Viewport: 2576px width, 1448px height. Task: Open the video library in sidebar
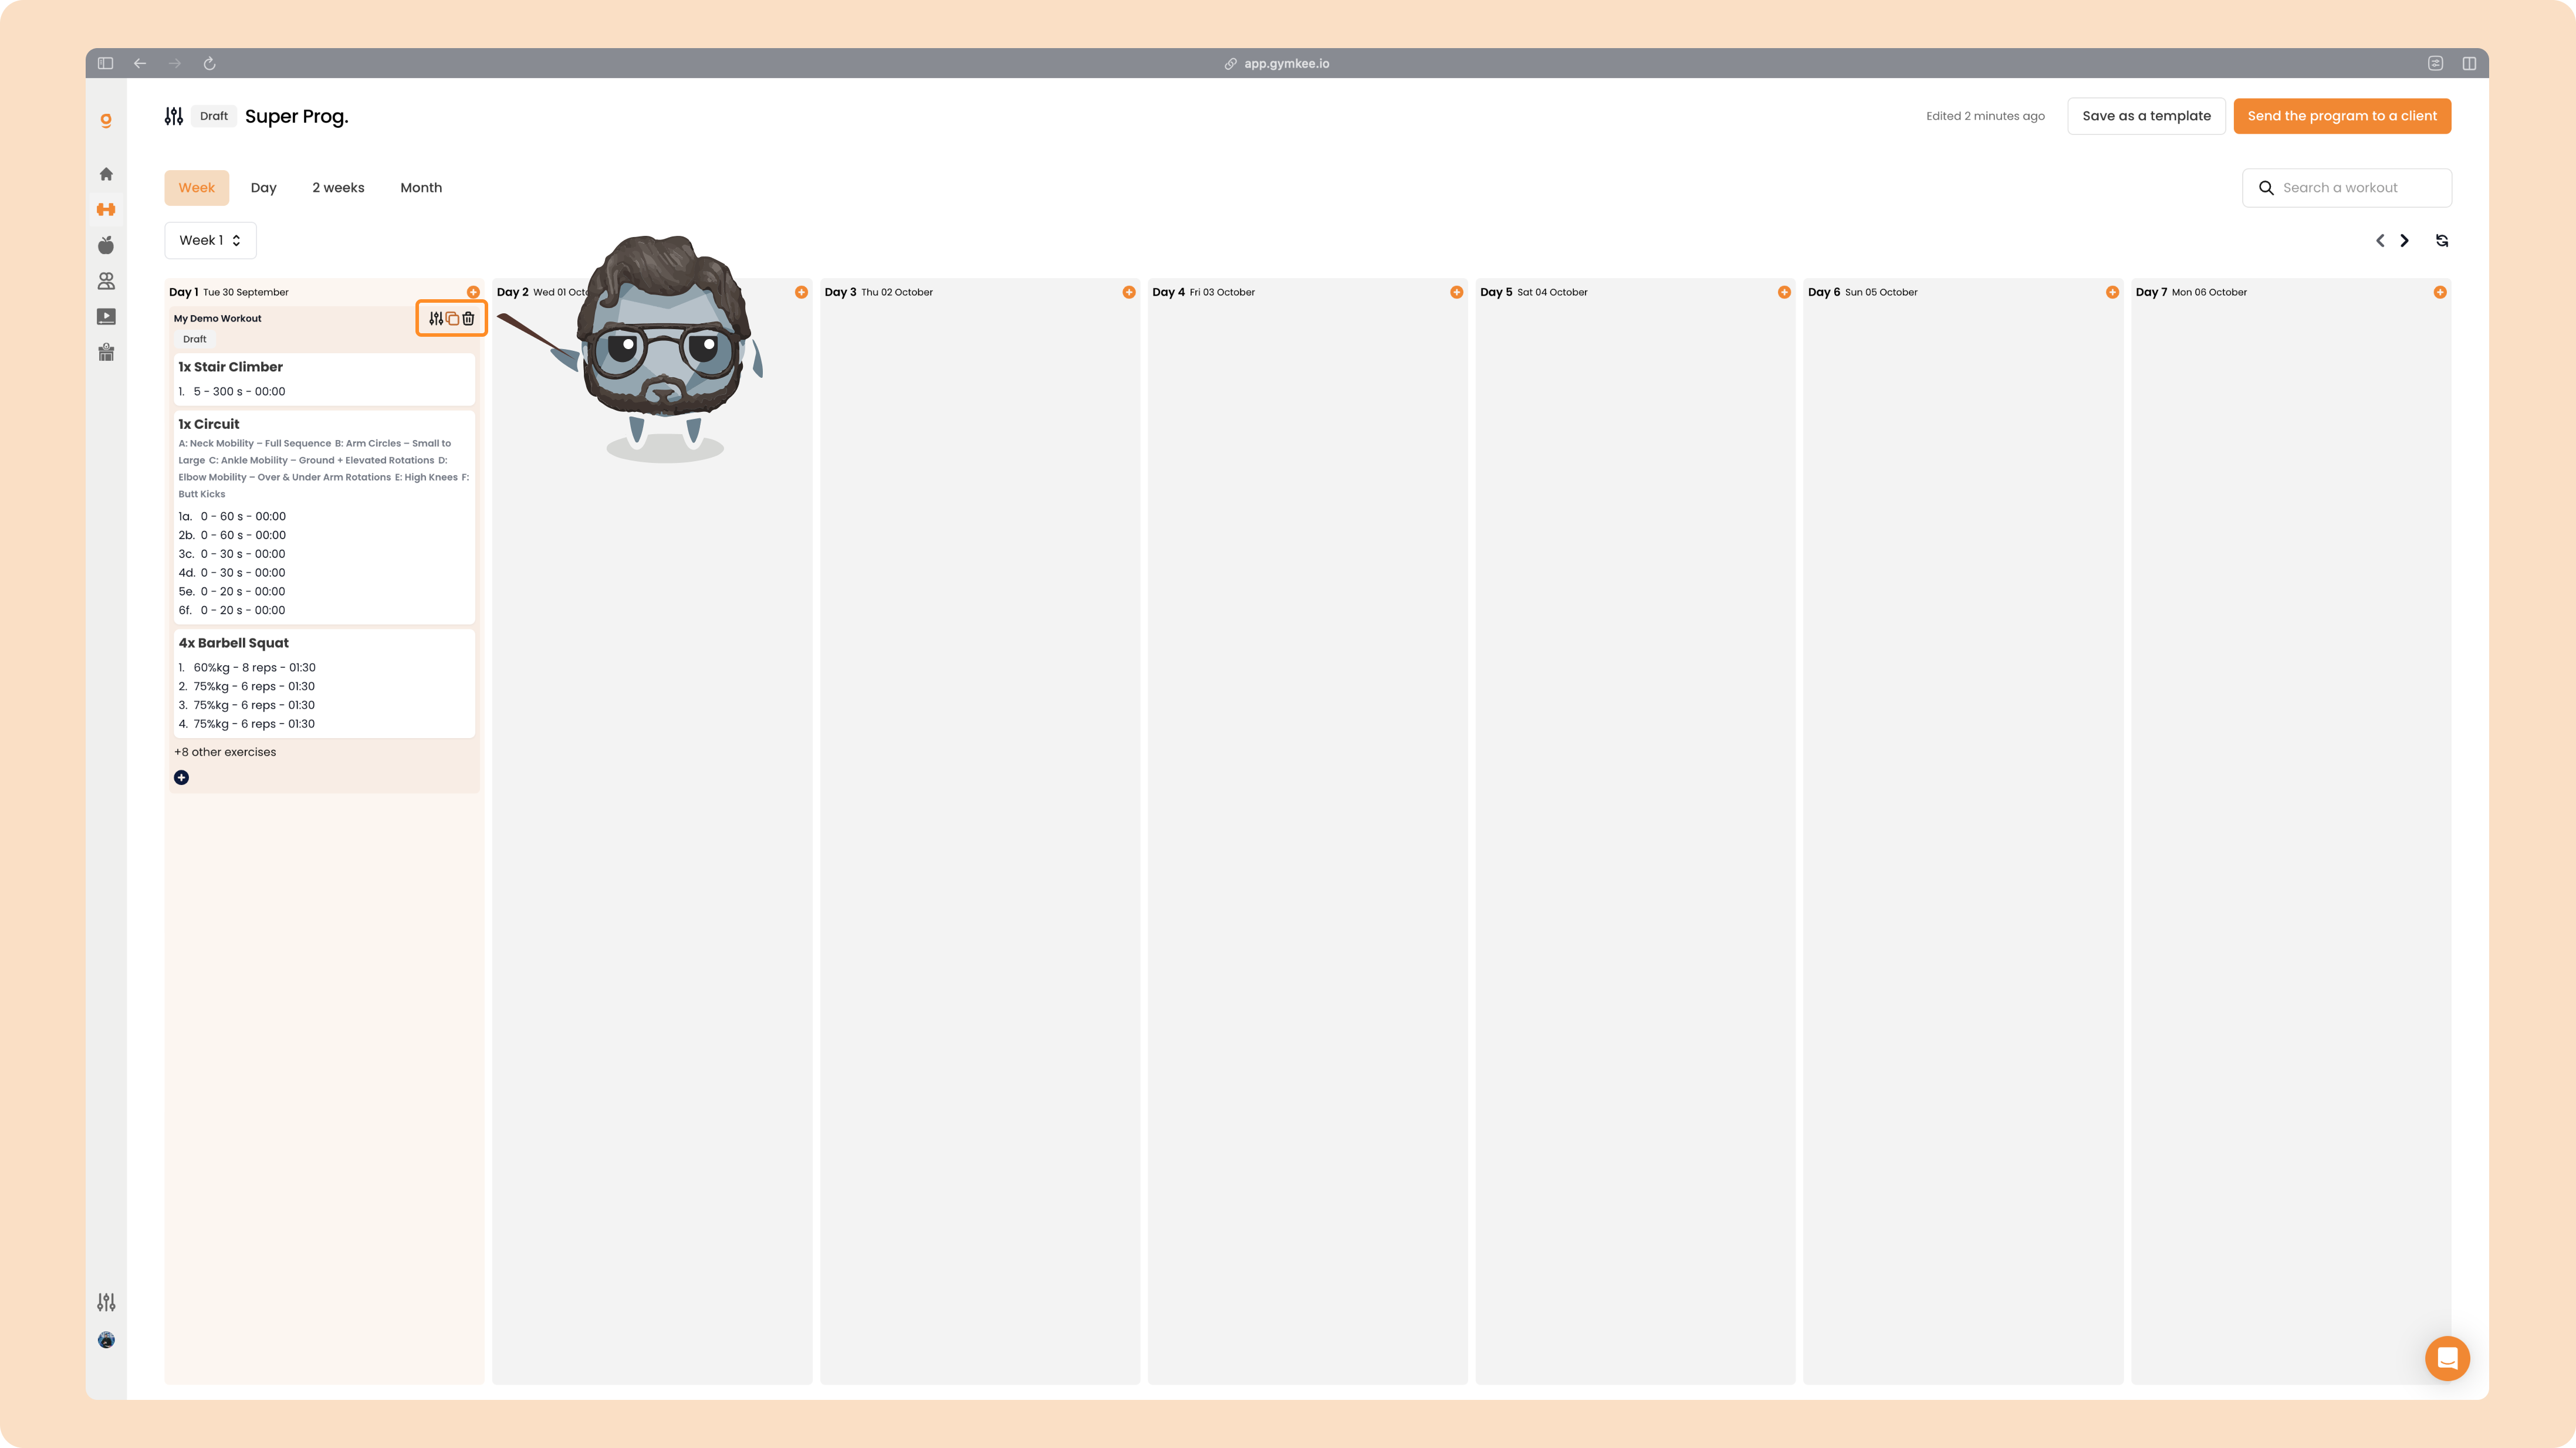[106, 317]
